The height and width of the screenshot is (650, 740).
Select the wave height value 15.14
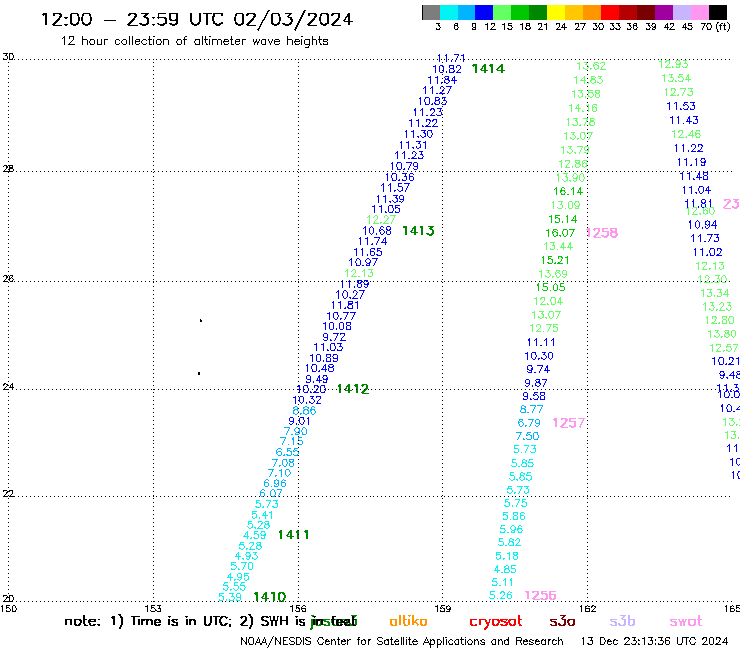click(563, 219)
